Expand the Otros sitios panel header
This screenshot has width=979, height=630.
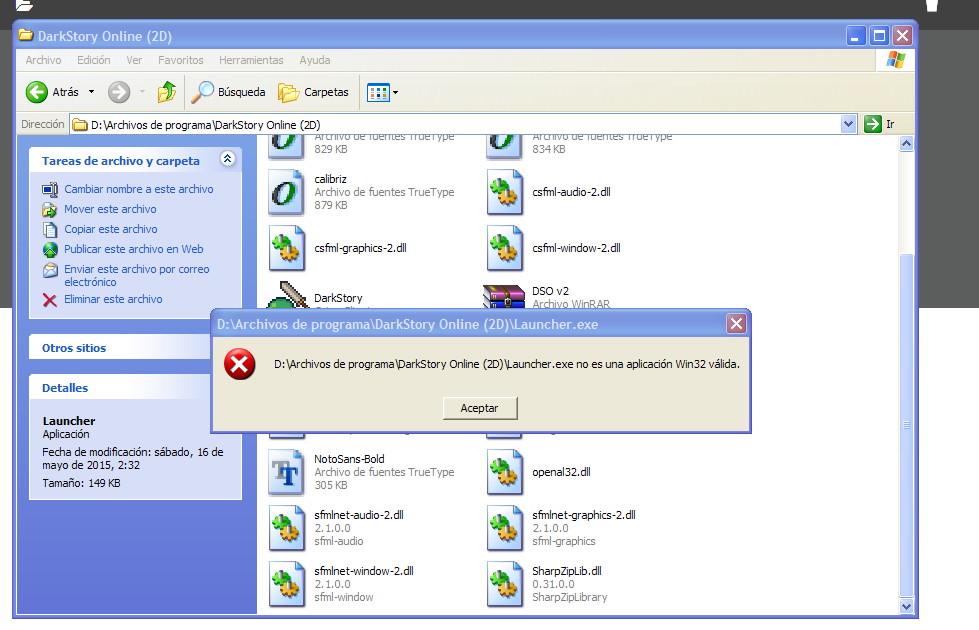click(x=120, y=348)
